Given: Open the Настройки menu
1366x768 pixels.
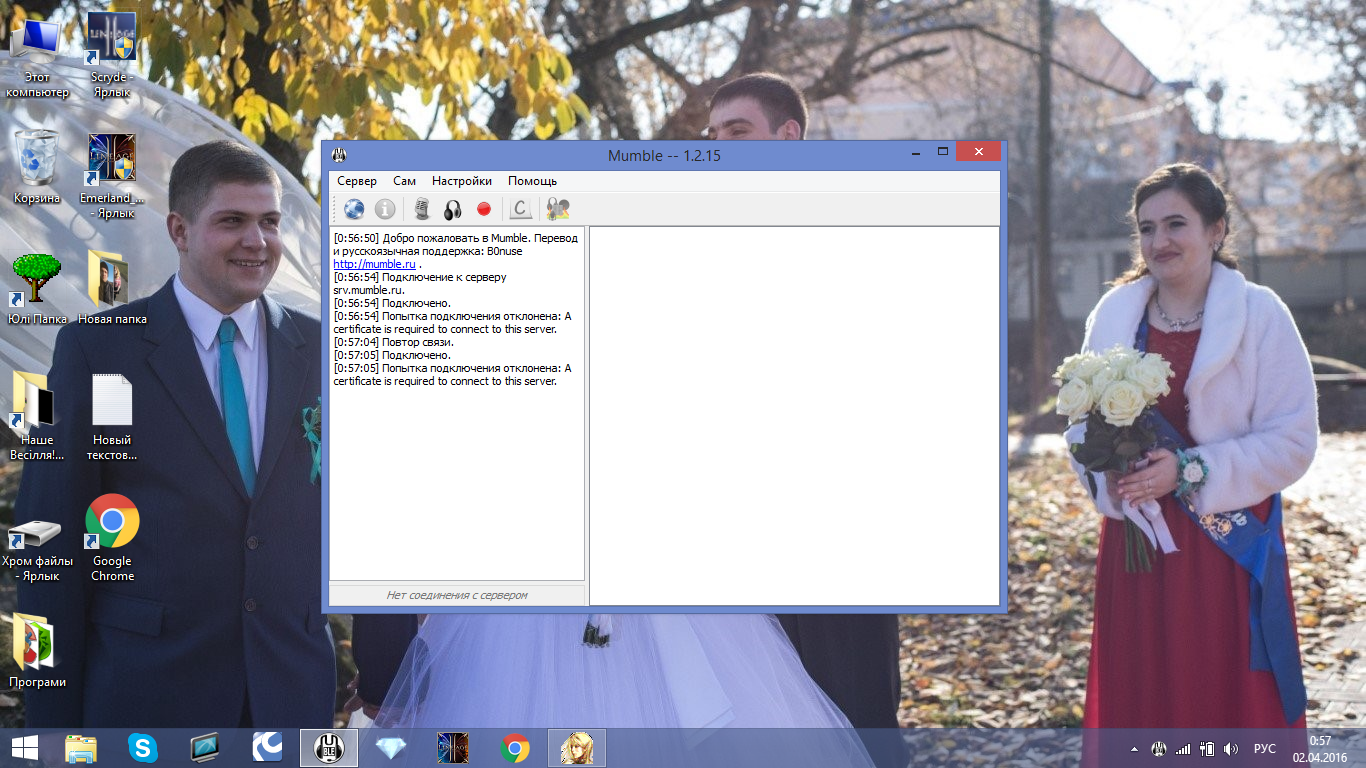Looking at the screenshot, I should coord(462,181).
